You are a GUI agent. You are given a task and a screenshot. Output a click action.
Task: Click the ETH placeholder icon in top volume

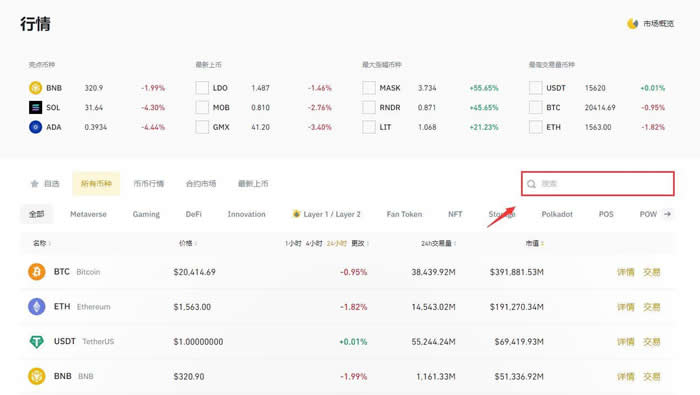(x=535, y=127)
